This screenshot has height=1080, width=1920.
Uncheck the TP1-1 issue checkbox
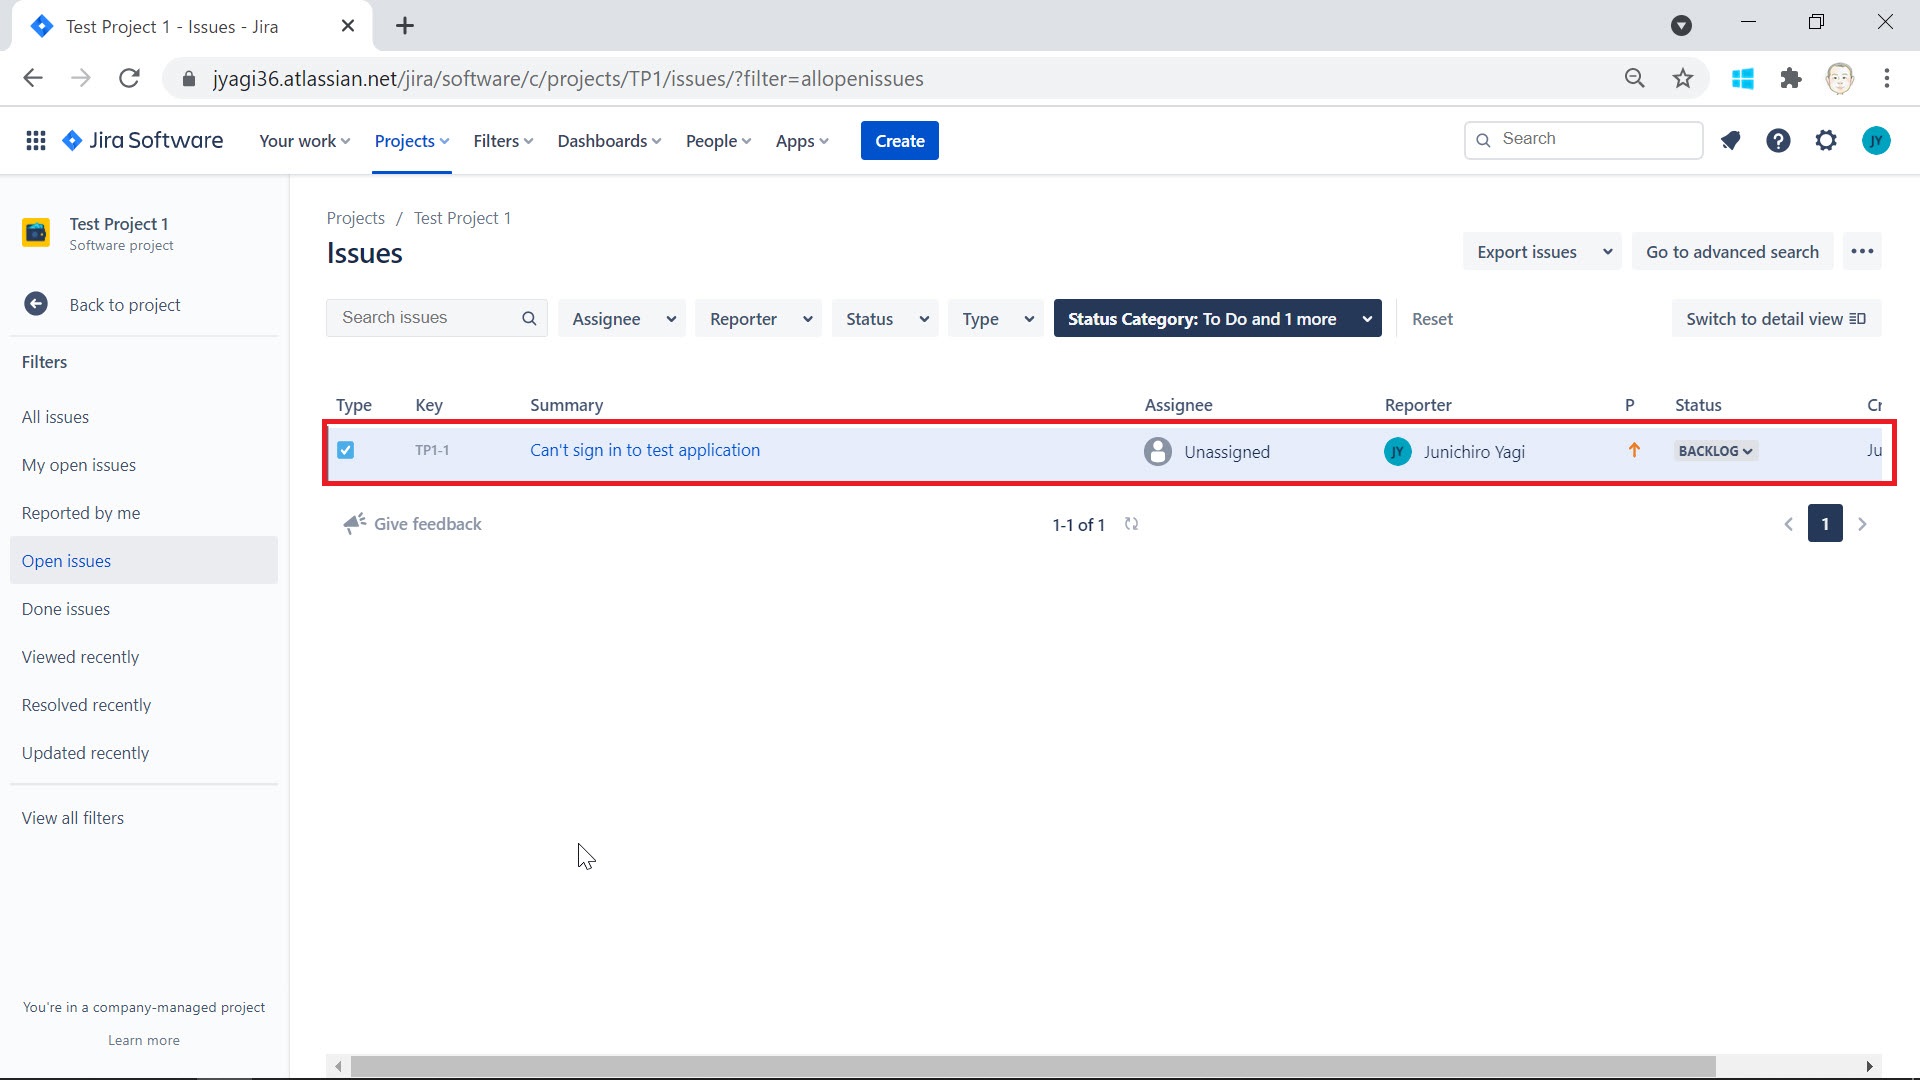coord(346,450)
